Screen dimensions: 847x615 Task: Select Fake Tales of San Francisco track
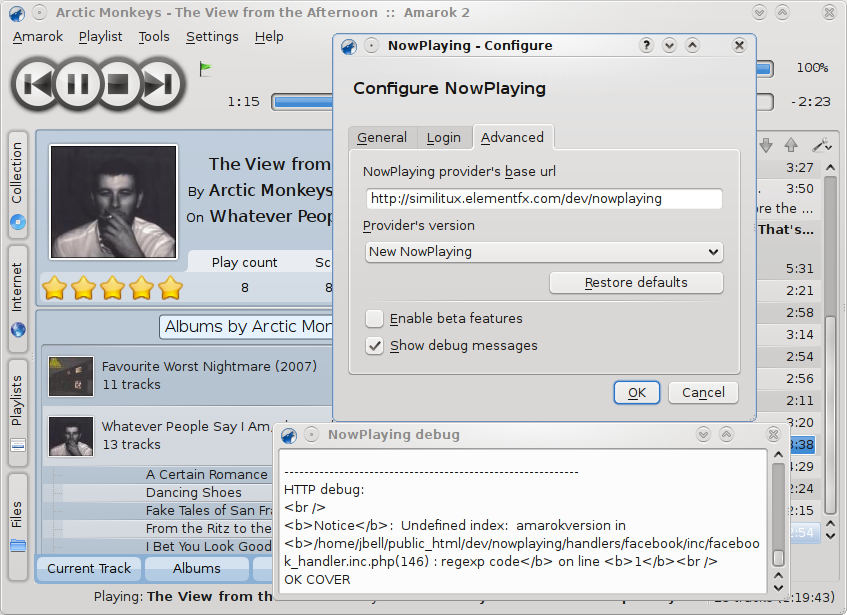click(209, 510)
